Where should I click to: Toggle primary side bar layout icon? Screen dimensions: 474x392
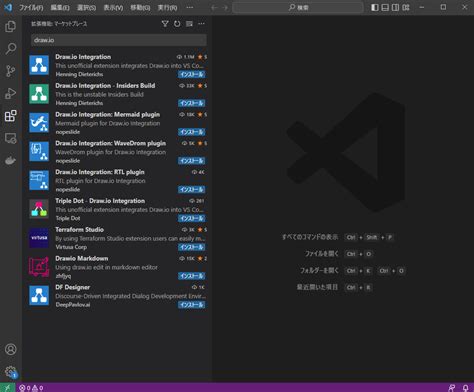pos(375,7)
